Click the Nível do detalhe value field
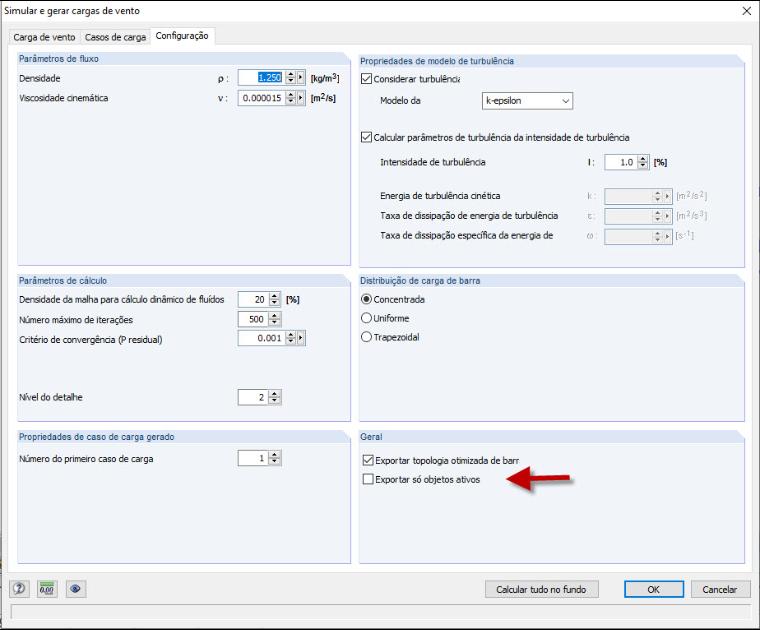 click(253, 397)
